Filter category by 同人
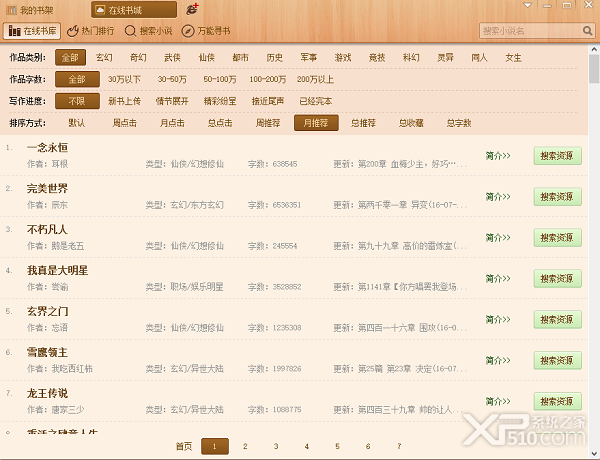This screenshot has width=600, height=460. point(479,58)
